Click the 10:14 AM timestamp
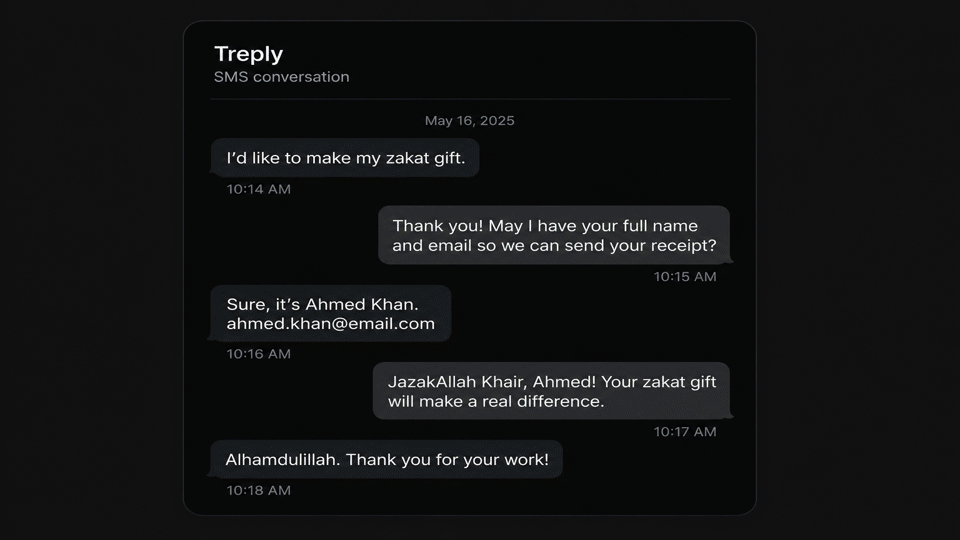Viewport: 960px width, 540px height. click(258, 189)
